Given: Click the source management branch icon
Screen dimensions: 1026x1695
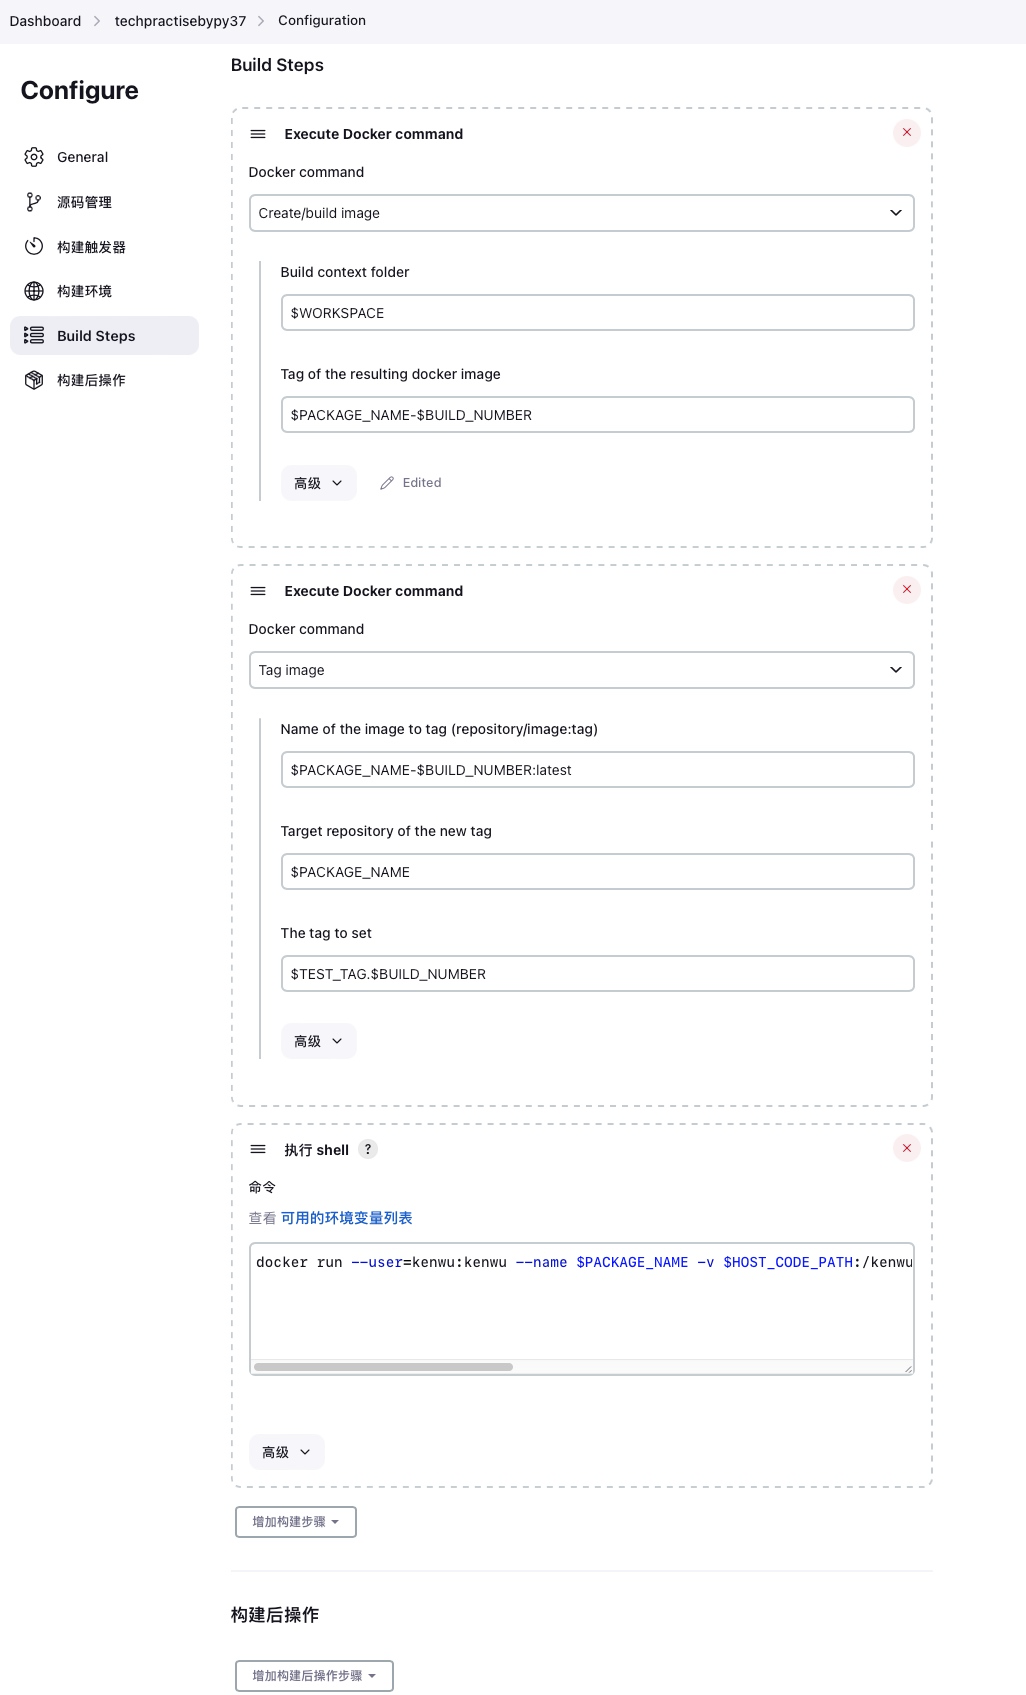Looking at the screenshot, I should point(34,202).
